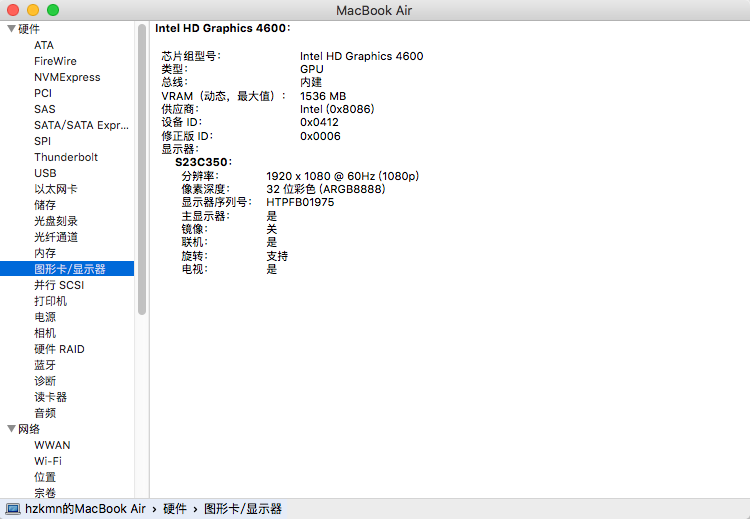
Task: Click the serial number HTPFB01975
Action: [x=300, y=202]
